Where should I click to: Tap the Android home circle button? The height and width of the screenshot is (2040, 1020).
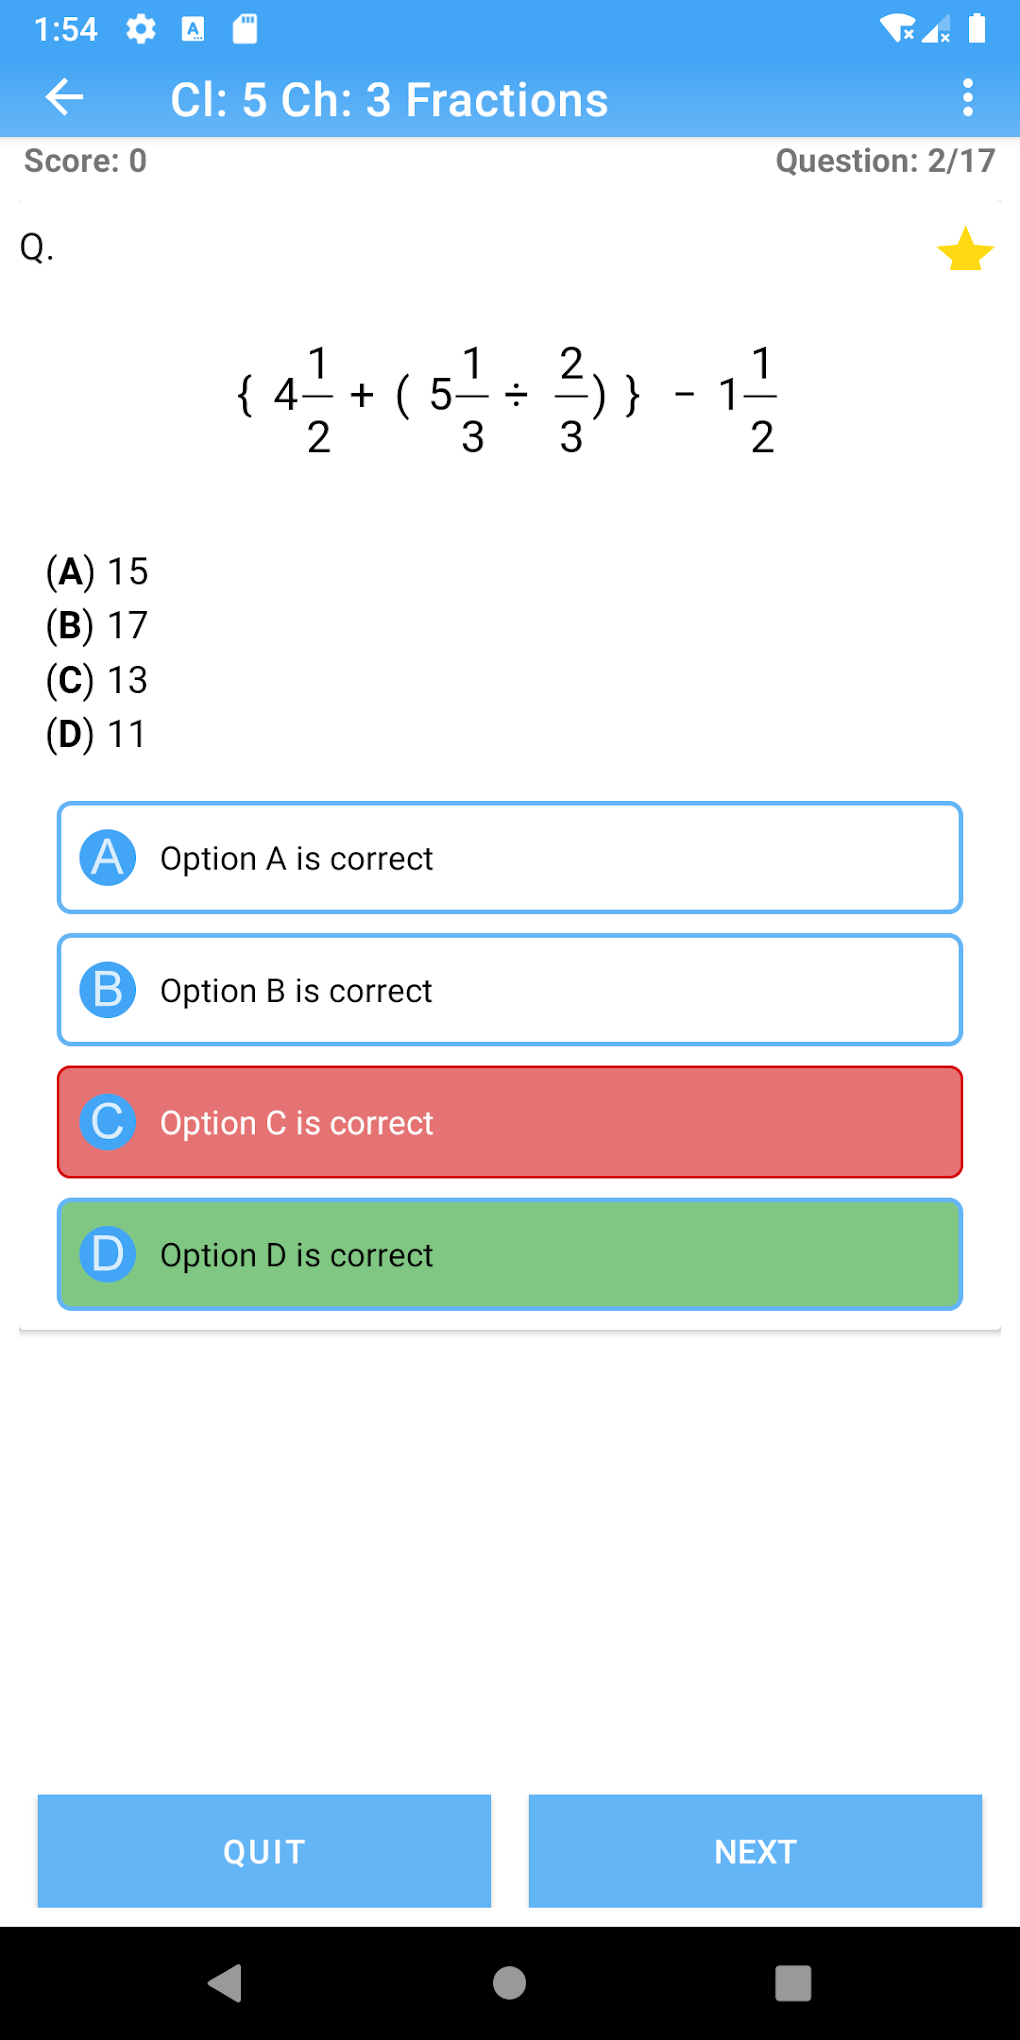tap(510, 1982)
